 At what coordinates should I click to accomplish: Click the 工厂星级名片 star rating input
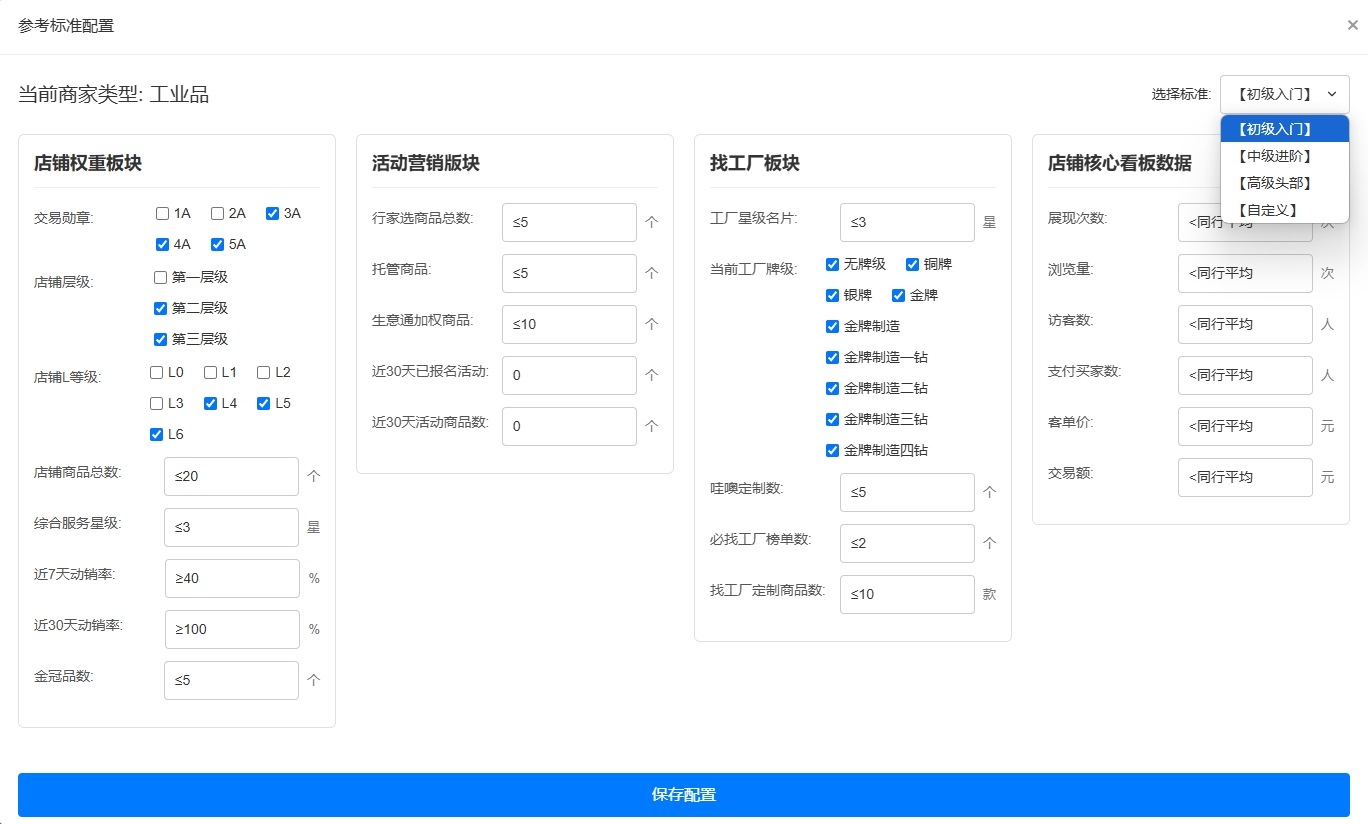click(x=907, y=222)
